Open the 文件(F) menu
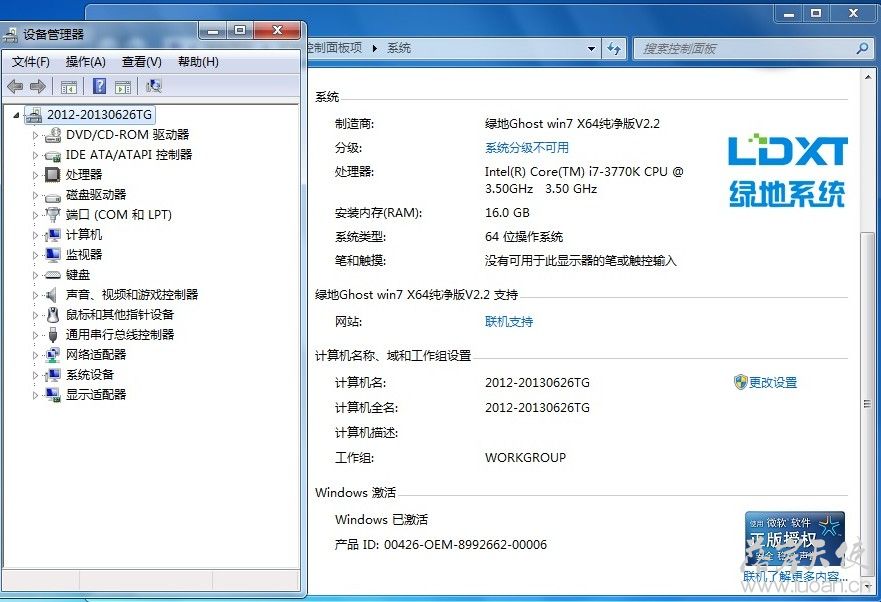The width and height of the screenshot is (881, 602). point(31,62)
